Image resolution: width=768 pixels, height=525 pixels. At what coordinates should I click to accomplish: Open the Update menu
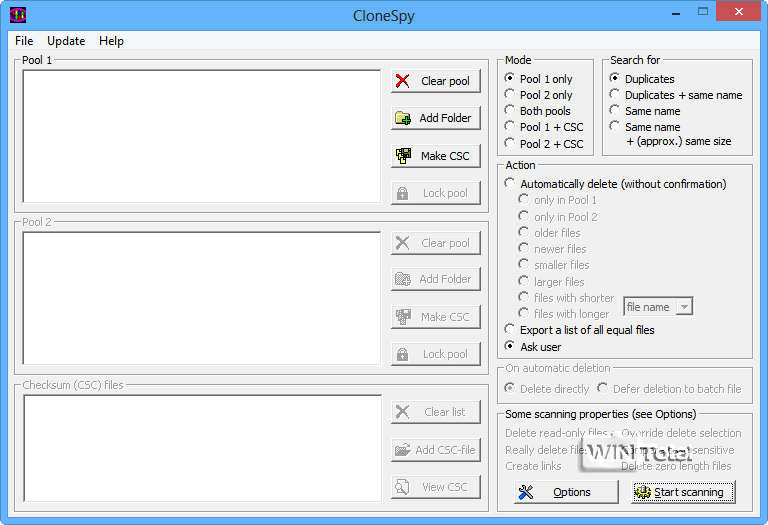tap(66, 41)
